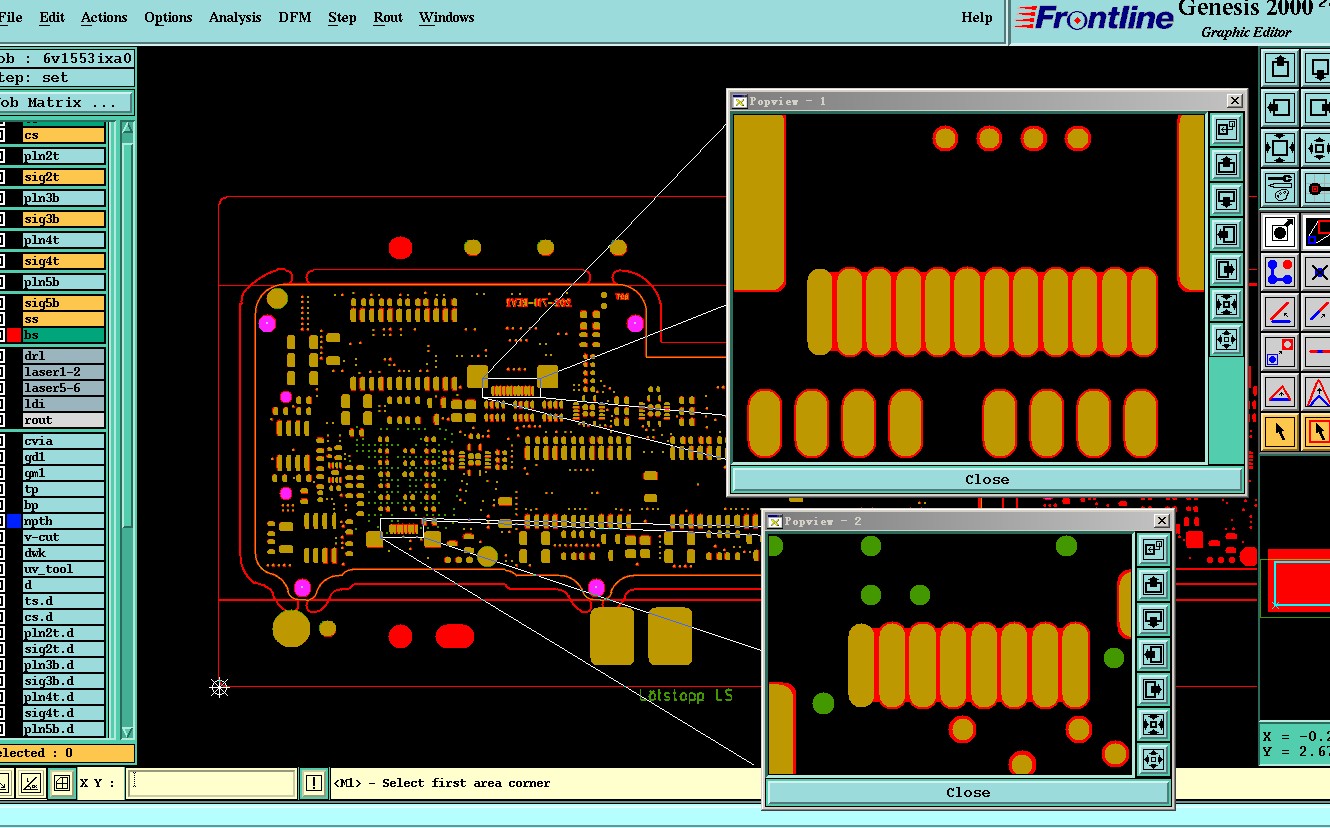Toggle display checkbox for layer cs

[x=2, y=135]
